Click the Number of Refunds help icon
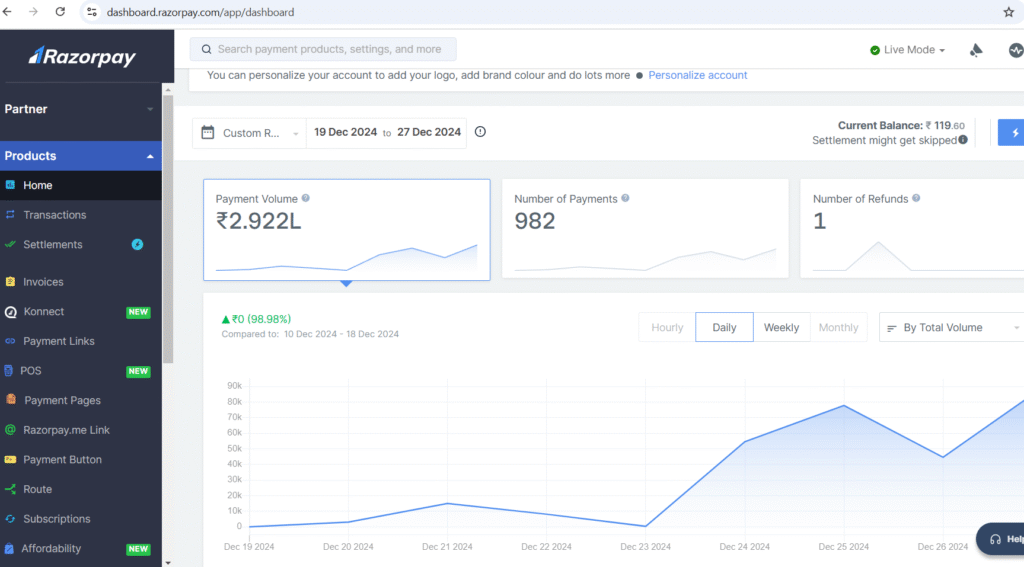This screenshot has width=1024, height=567. click(917, 199)
